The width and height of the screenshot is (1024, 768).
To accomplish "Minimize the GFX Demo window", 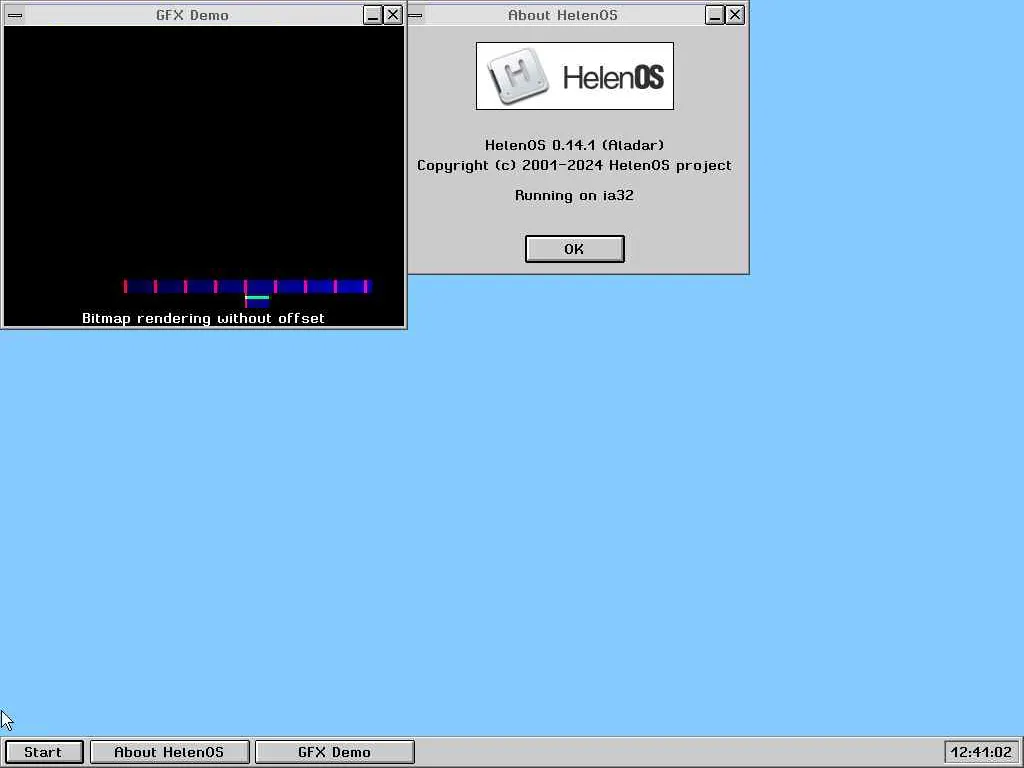I will pos(372,15).
